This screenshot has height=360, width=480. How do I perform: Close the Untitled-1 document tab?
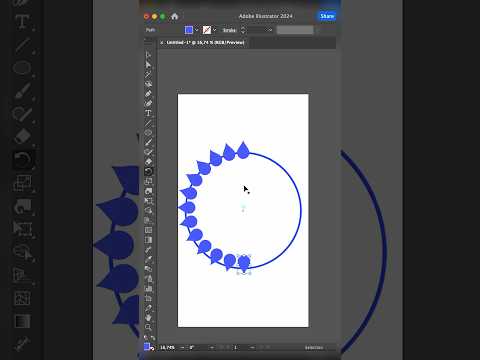[162, 43]
